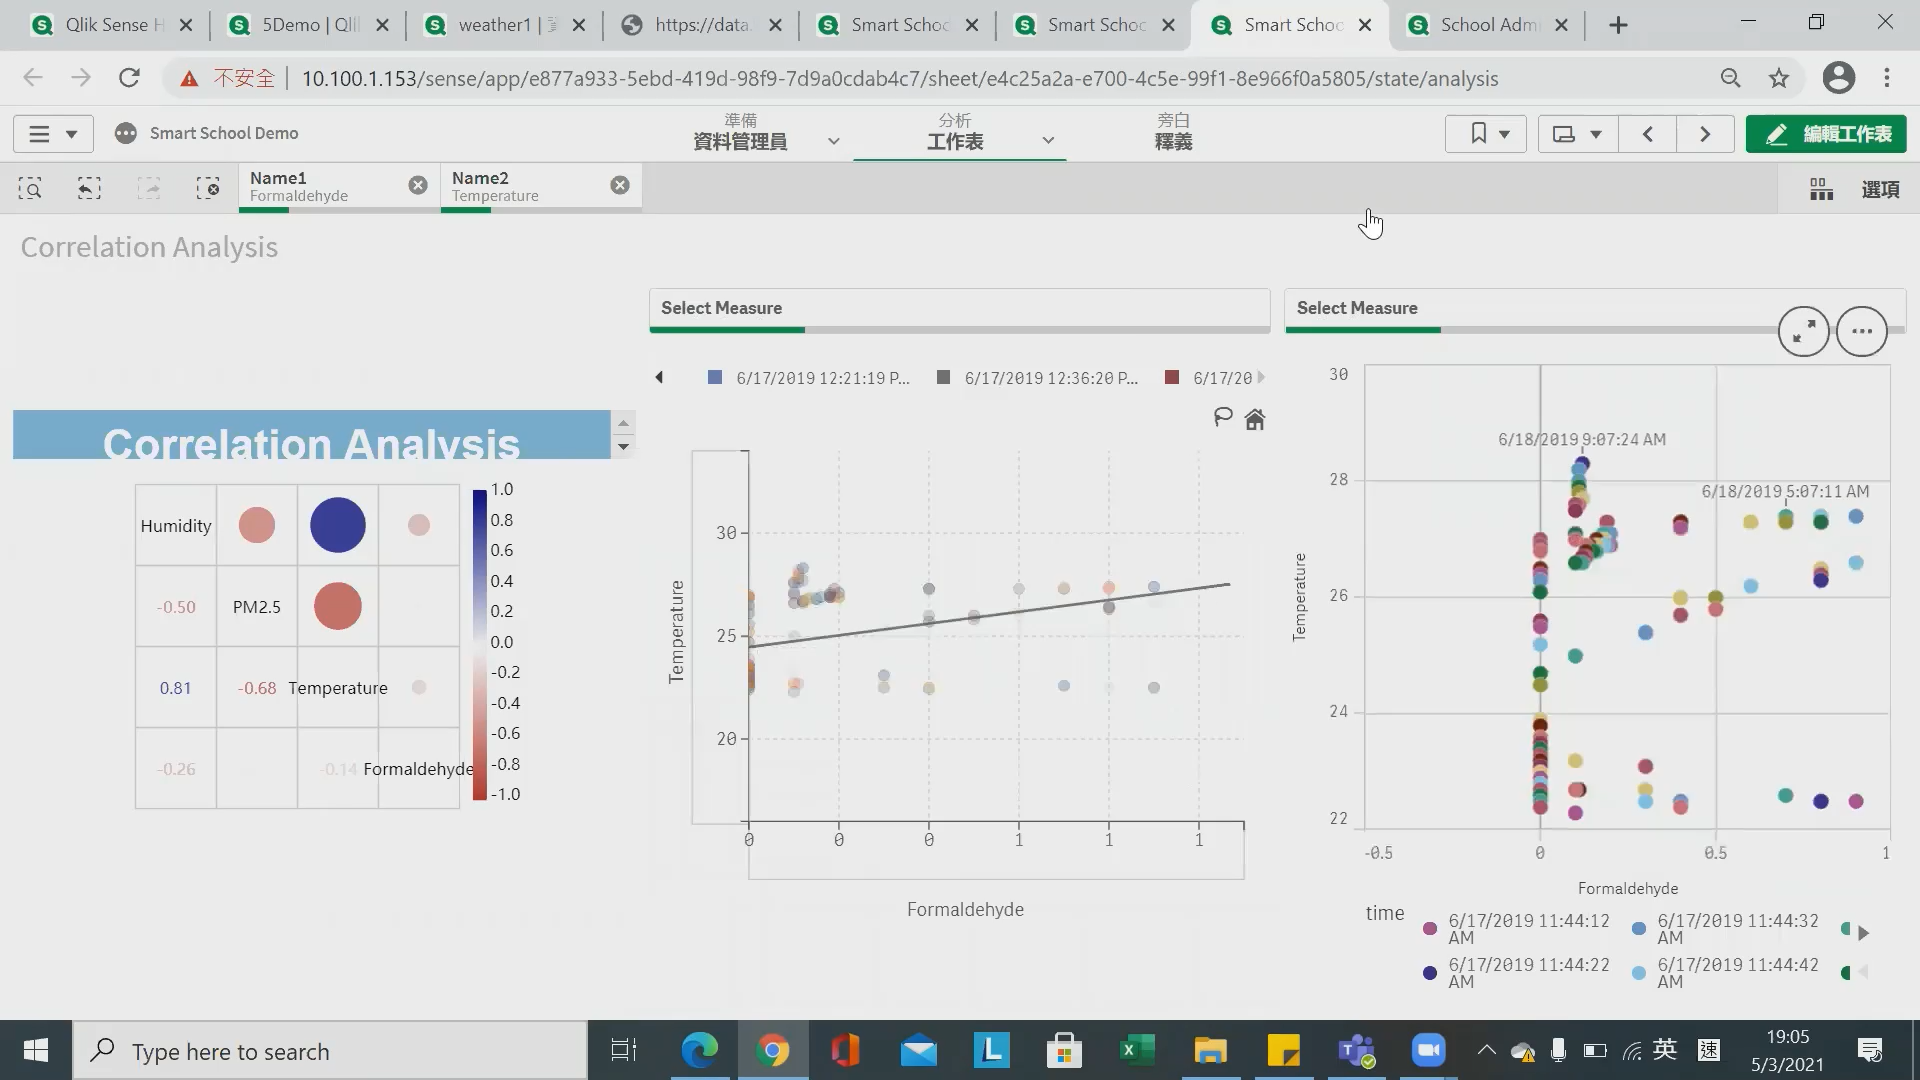Click the 編輯工作表 edit sheet button

click(1826, 134)
